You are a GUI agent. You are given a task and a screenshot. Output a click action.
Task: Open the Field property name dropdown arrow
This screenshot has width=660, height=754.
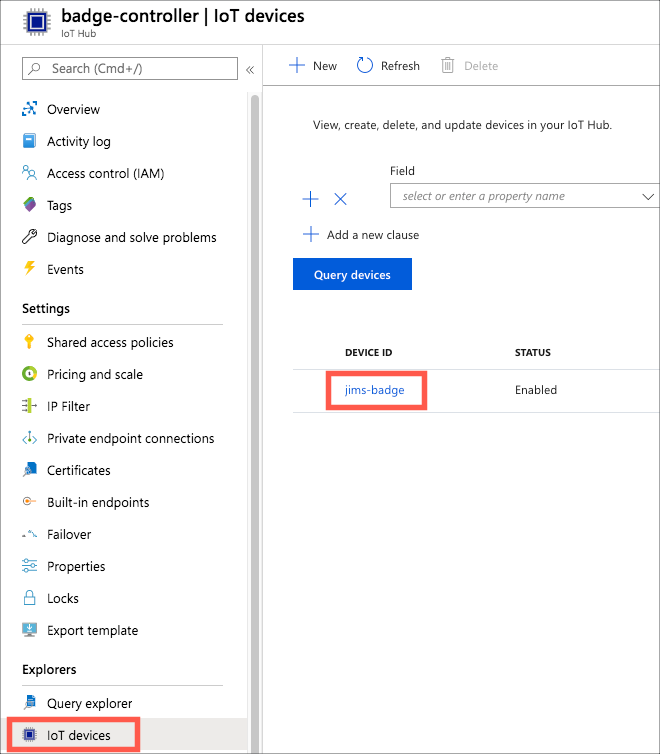648,196
